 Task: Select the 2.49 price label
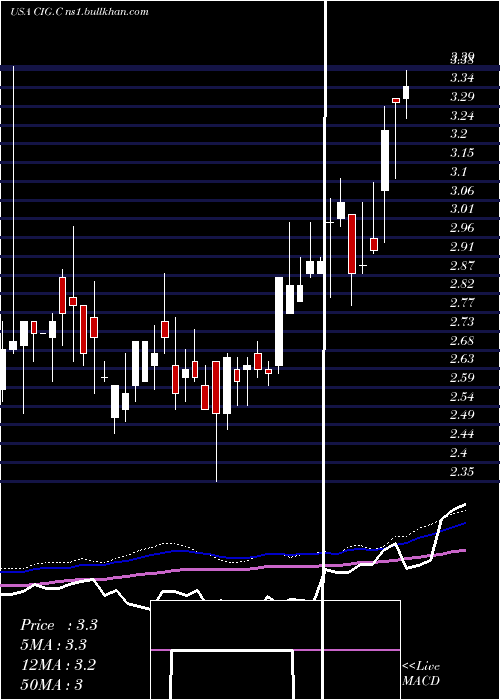pyautogui.click(x=462, y=415)
